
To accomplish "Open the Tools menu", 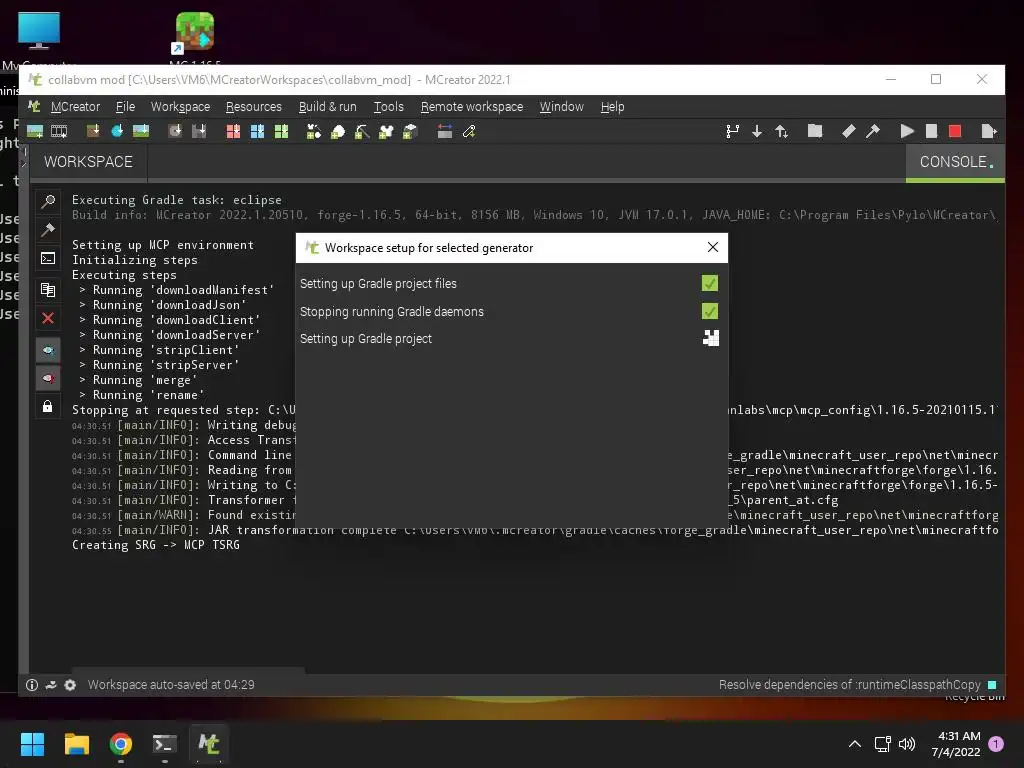I will 389,106.
